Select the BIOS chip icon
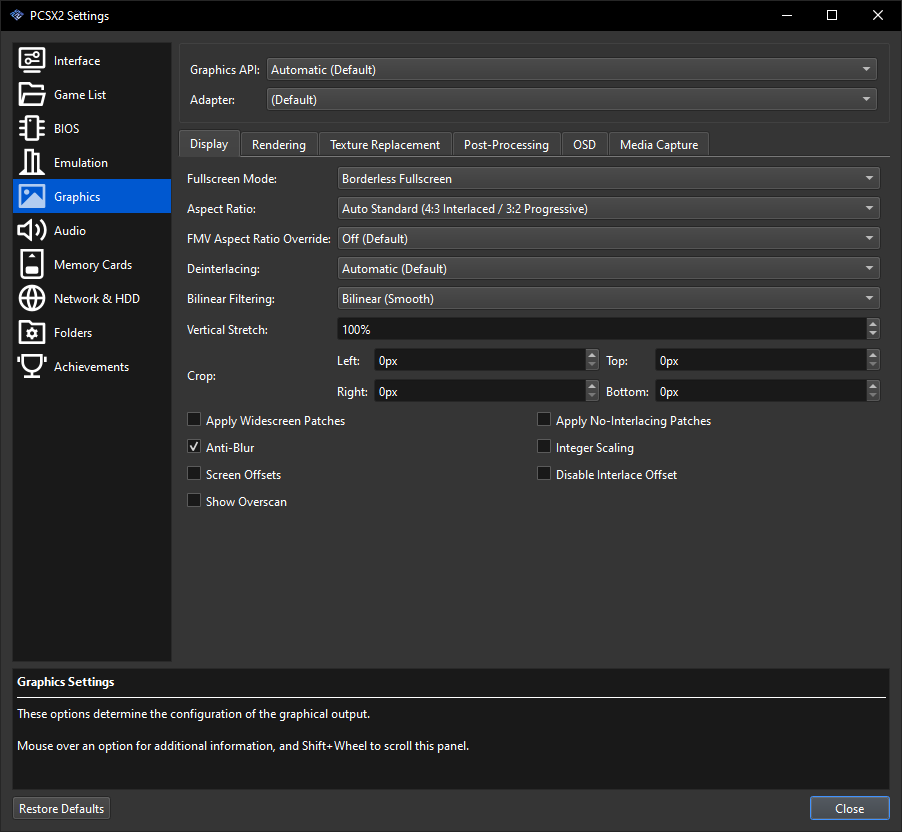Screen dimensions: 902x832 point(32,128)
